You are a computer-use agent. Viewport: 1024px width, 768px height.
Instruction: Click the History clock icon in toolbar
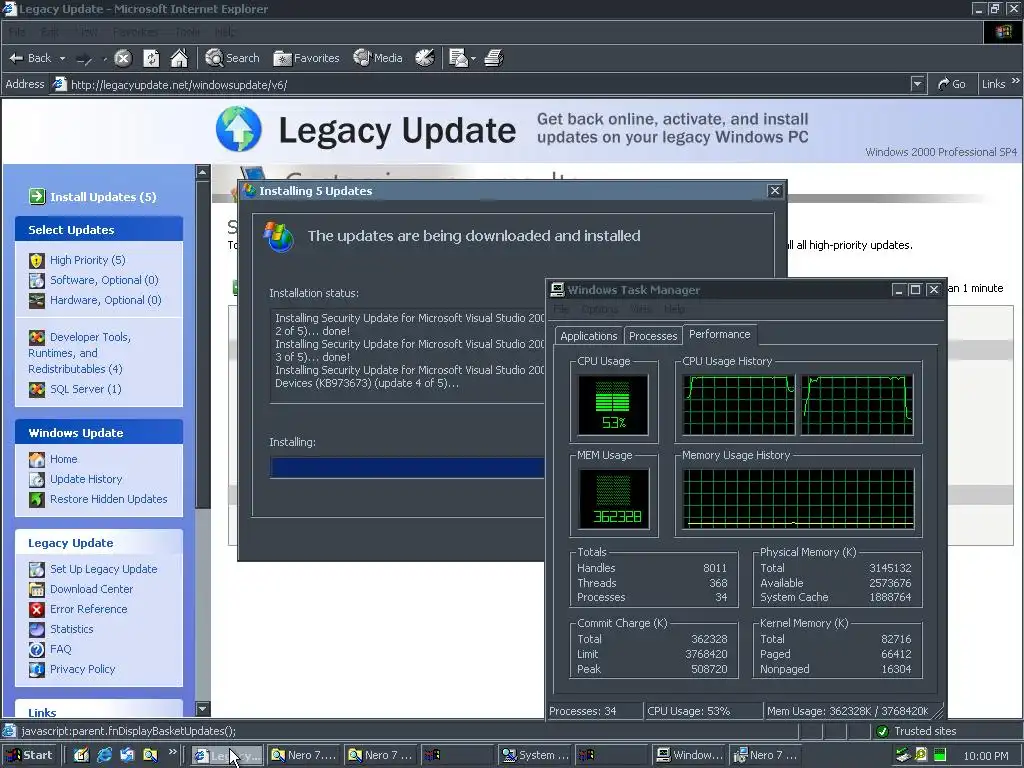(424, 58)
